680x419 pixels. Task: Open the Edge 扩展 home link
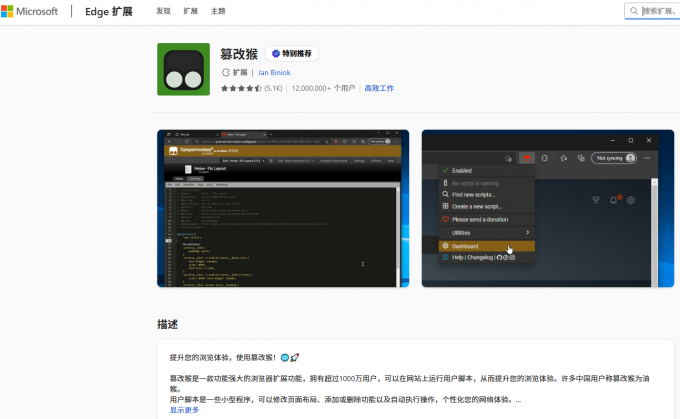click(x=108, y=11)
